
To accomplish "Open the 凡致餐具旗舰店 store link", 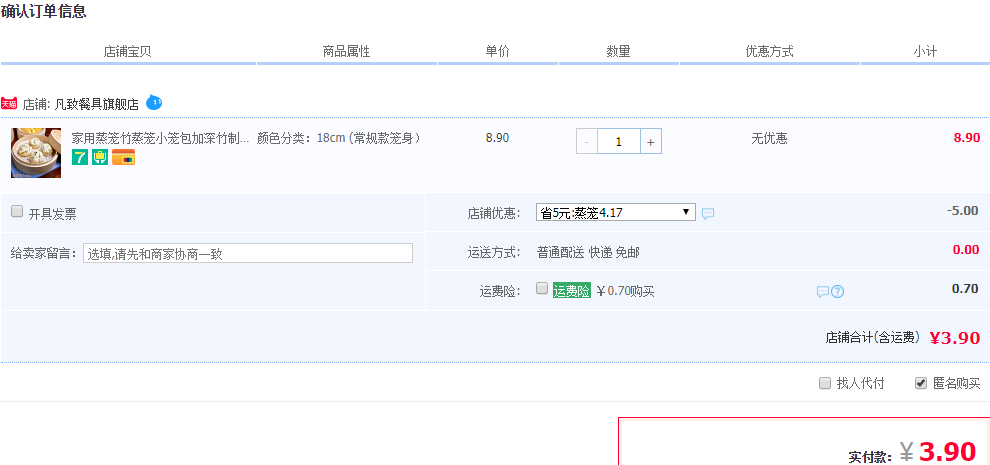I will (x=97, y=105).
